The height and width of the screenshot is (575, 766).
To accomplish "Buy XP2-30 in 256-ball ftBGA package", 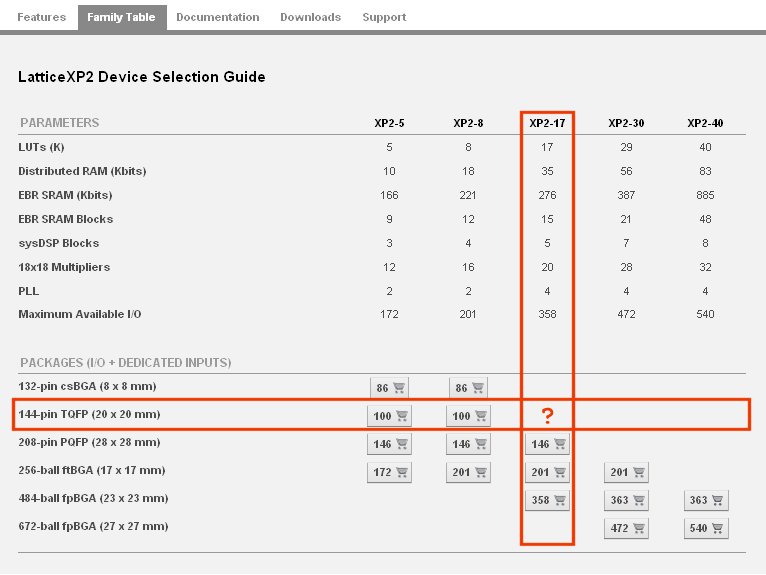I will pos(627,472).
